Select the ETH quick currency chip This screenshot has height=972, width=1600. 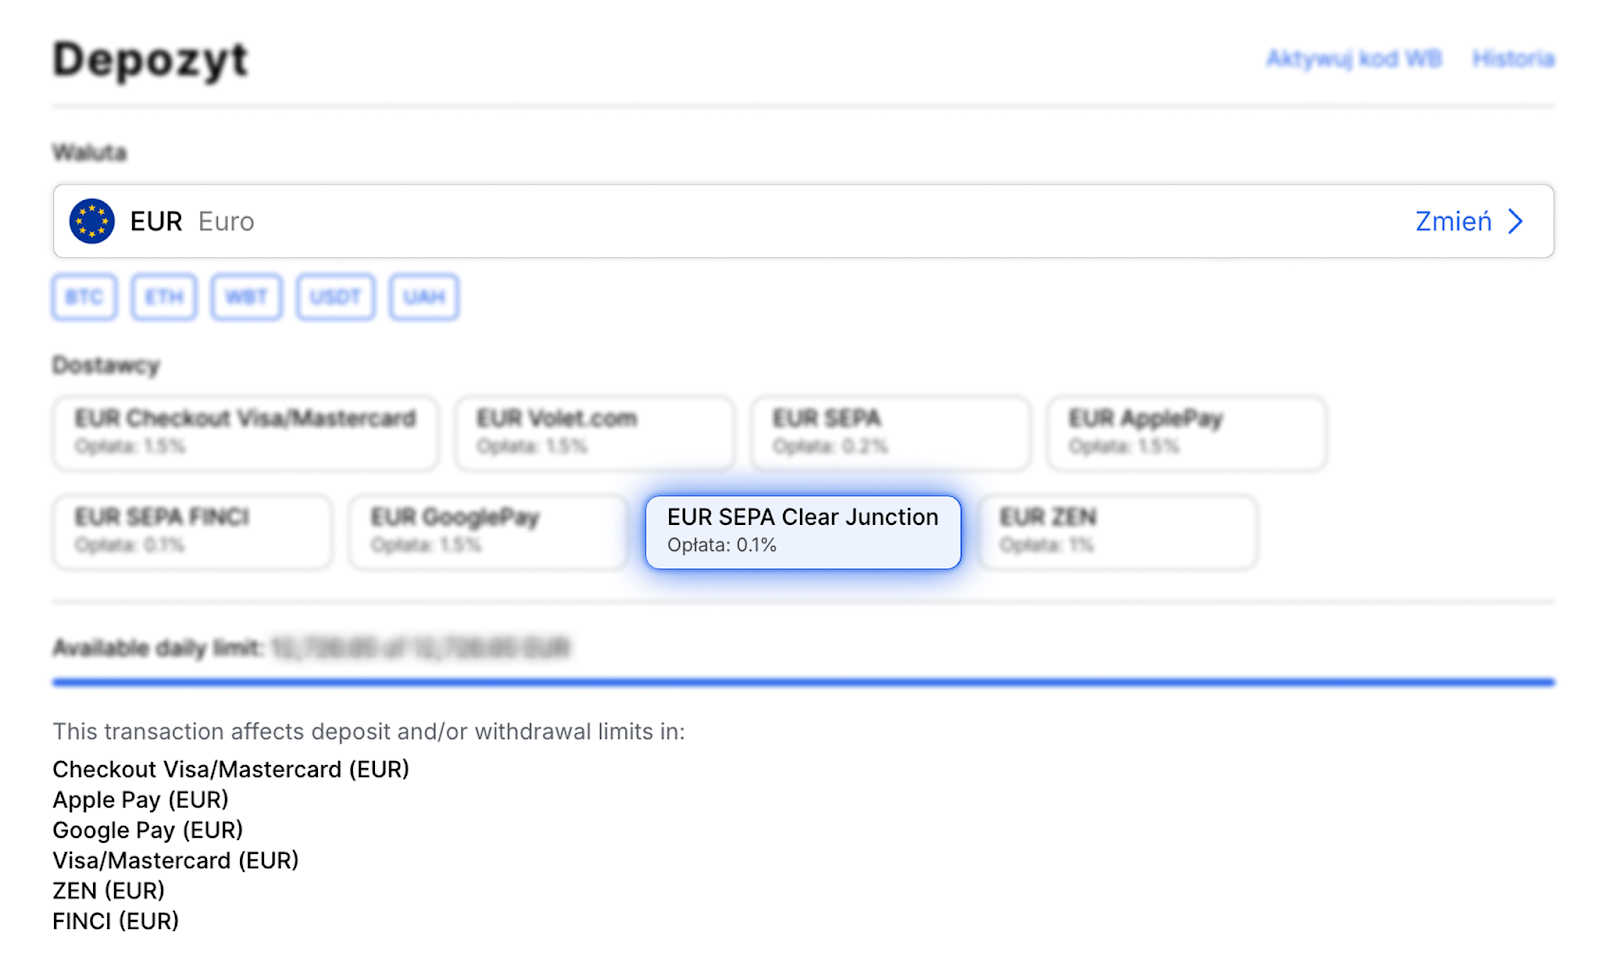point(164,297)
